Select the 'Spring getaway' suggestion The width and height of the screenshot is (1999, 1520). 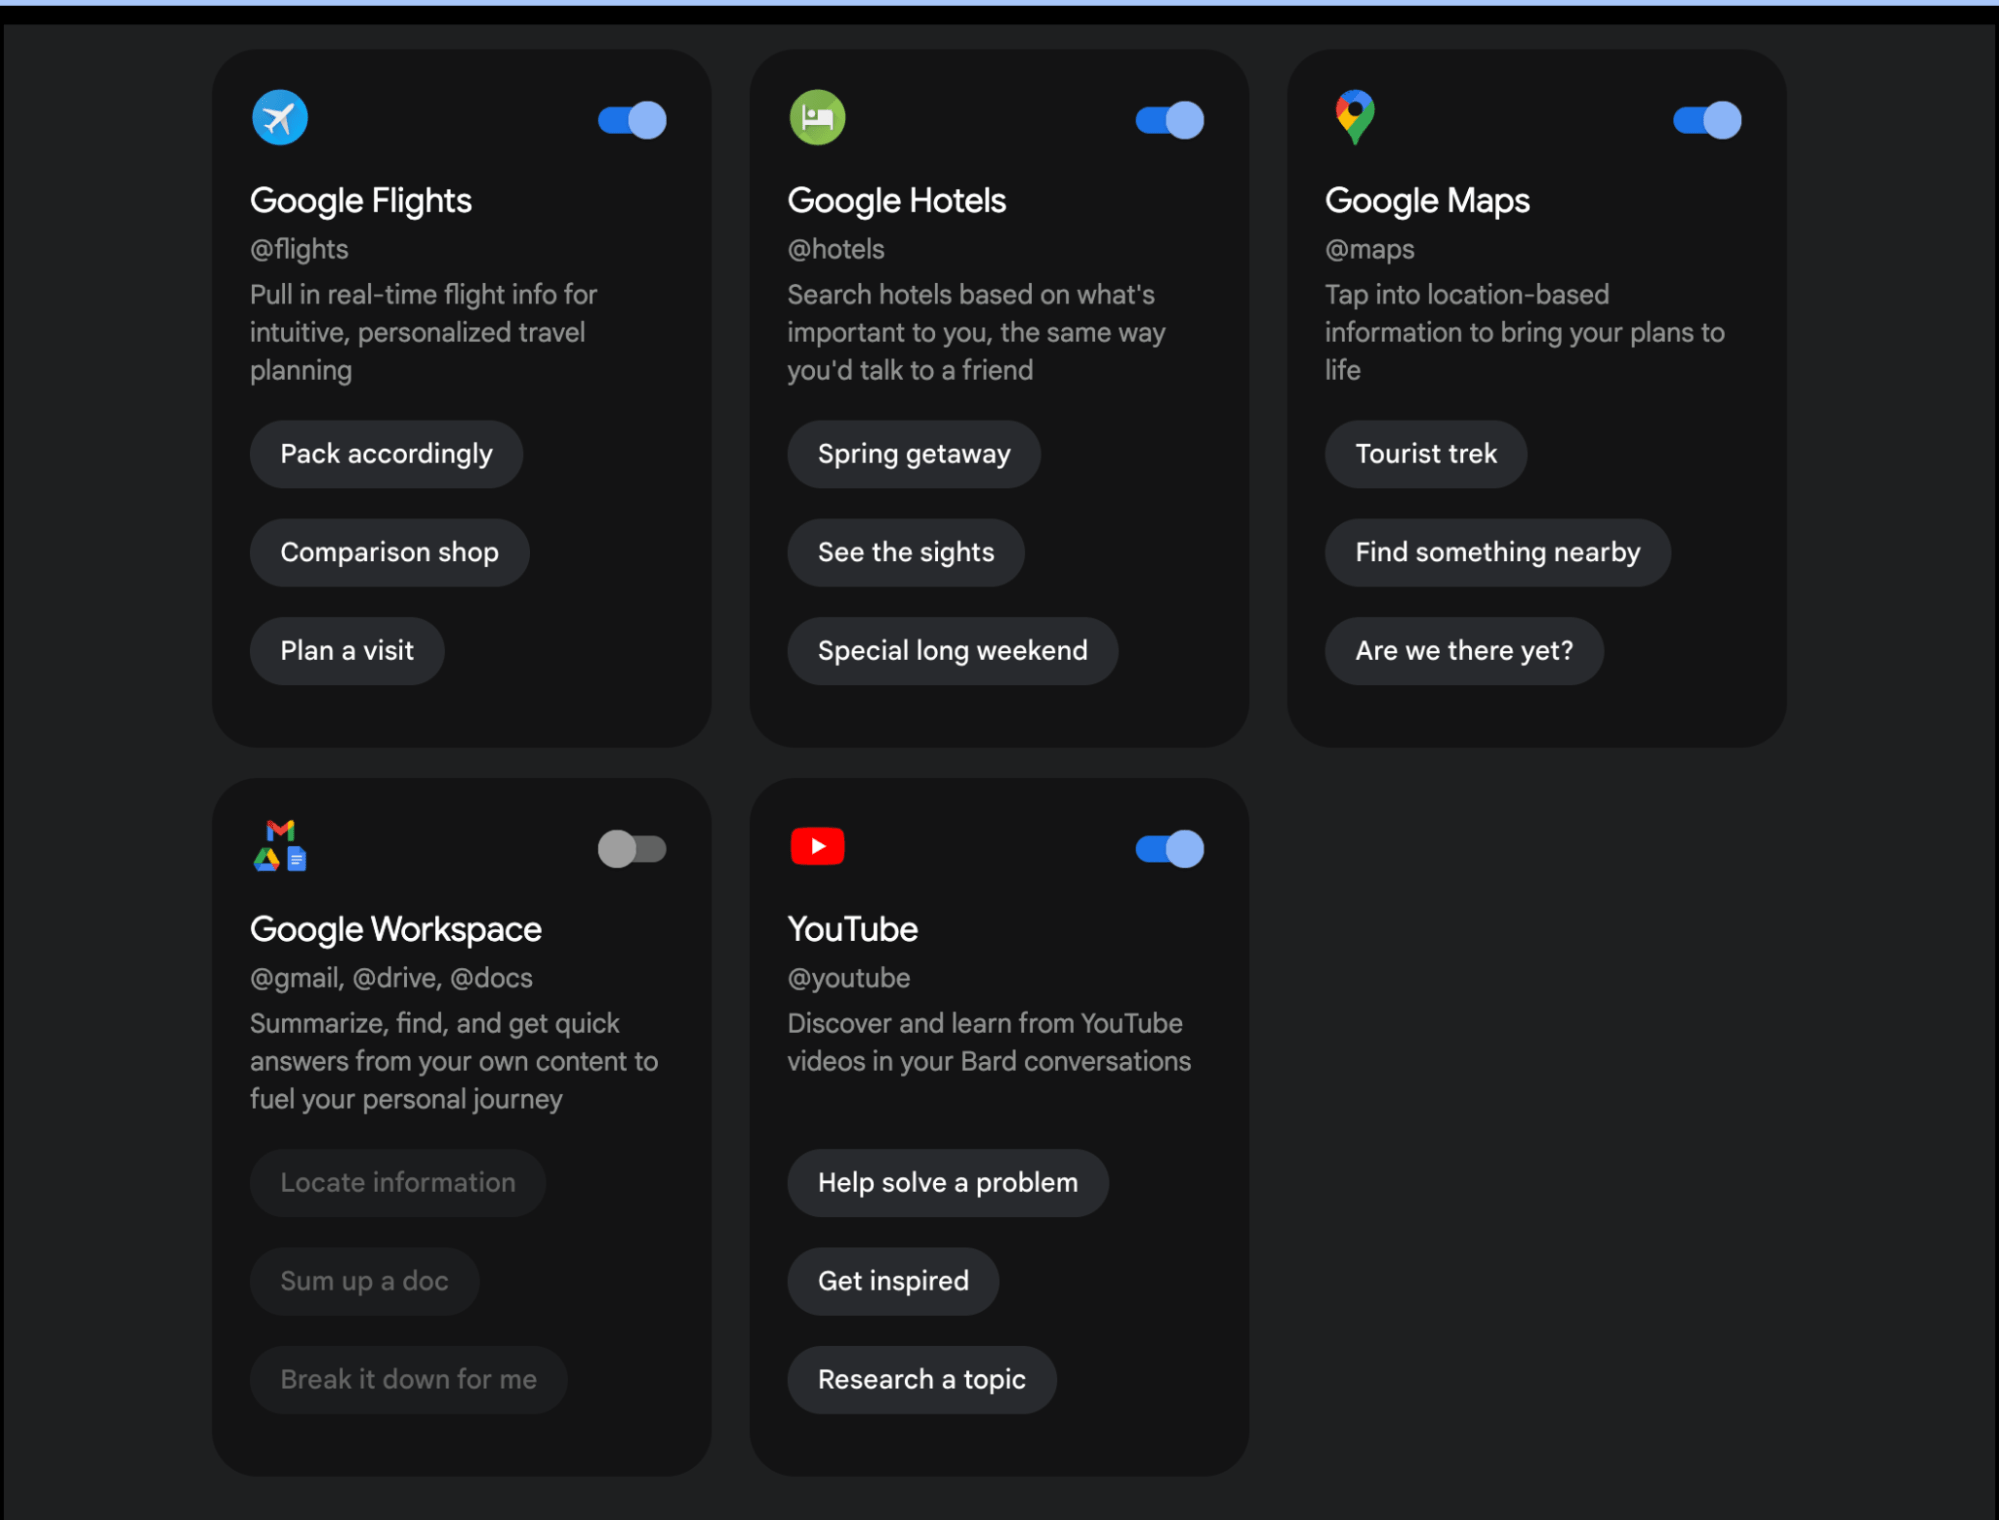(913, 454)
